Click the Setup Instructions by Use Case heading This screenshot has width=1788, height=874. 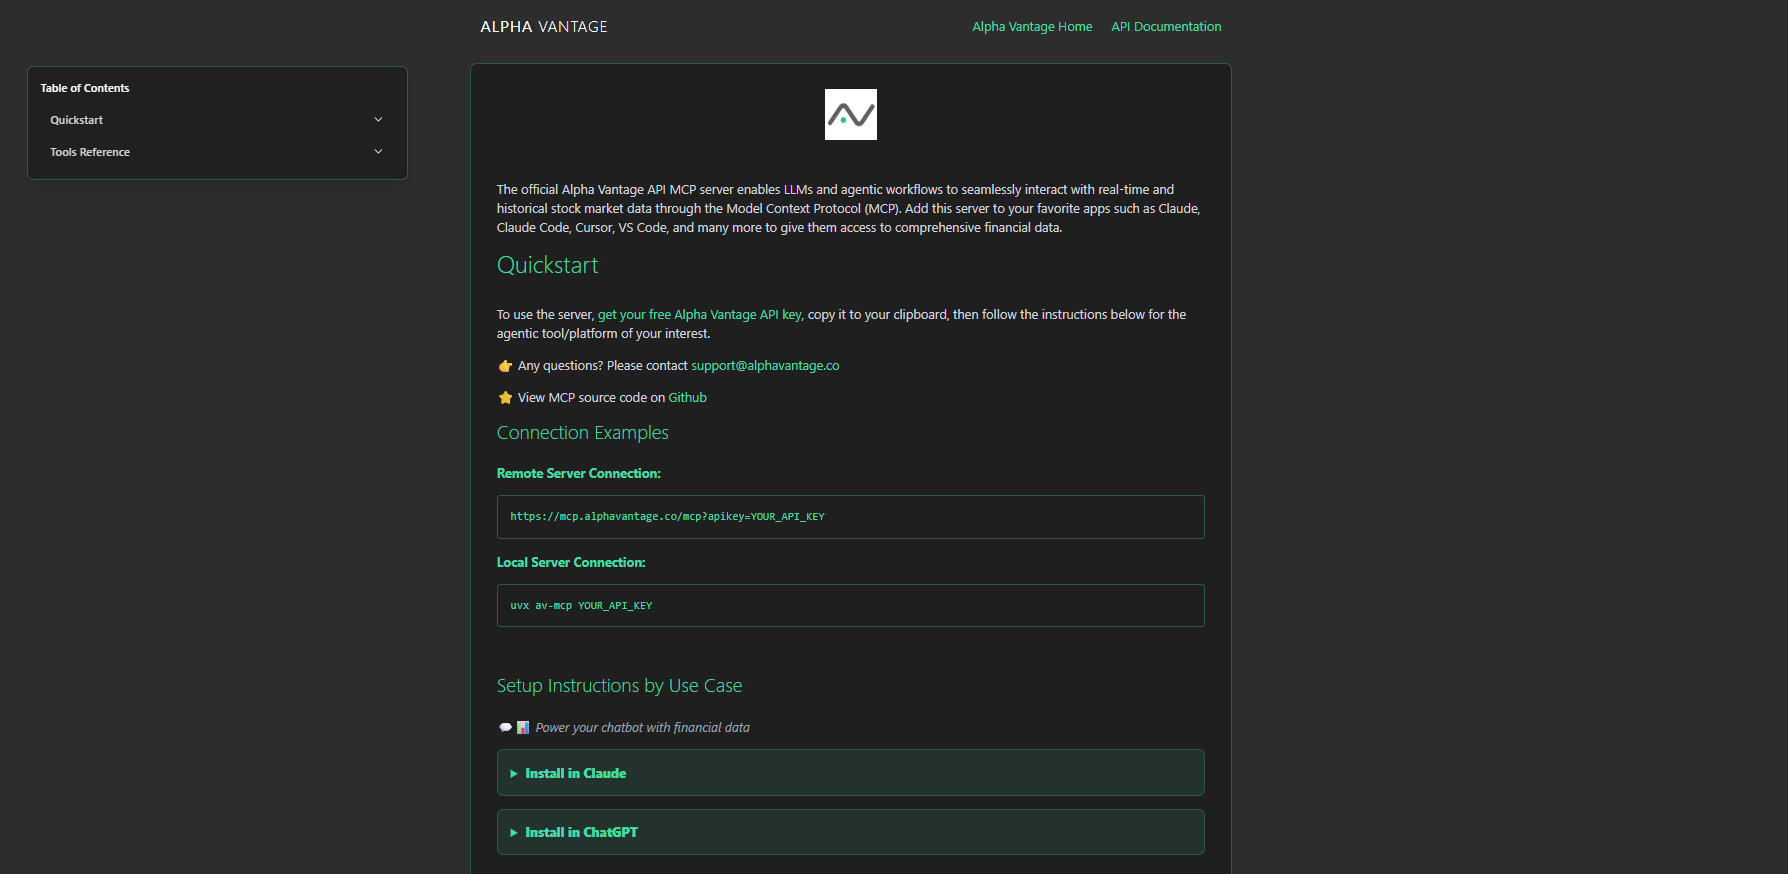click(620, 686)
